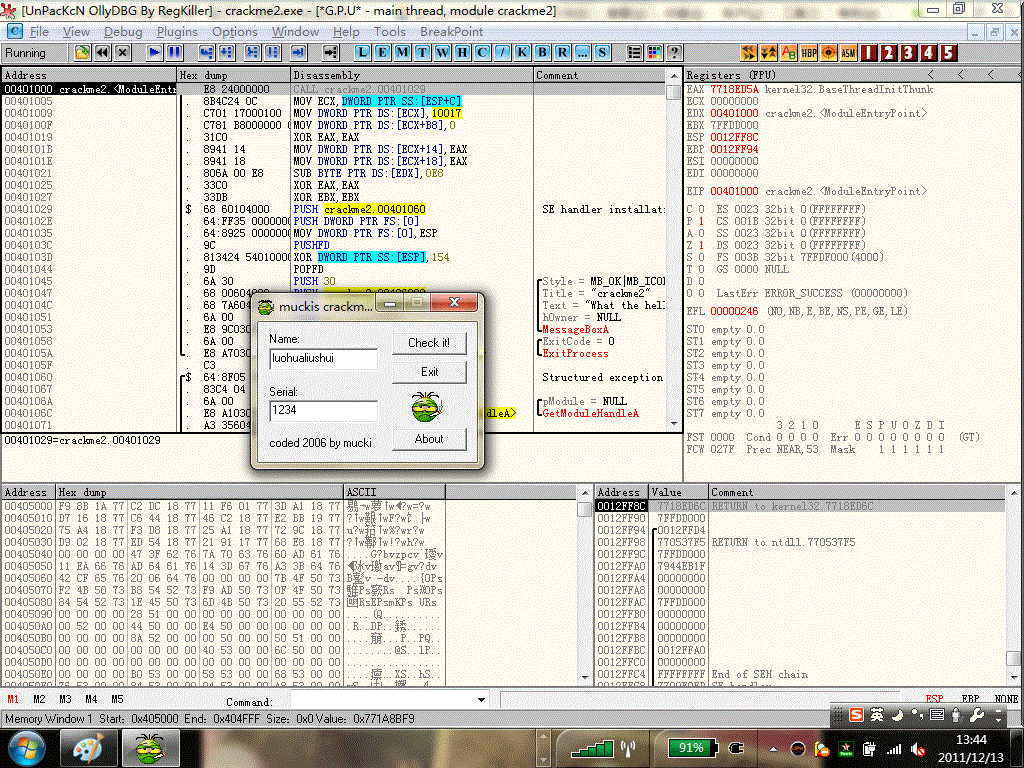Click the red number 1 toolbar button
1024x768 pixels.
click(869, 53)
